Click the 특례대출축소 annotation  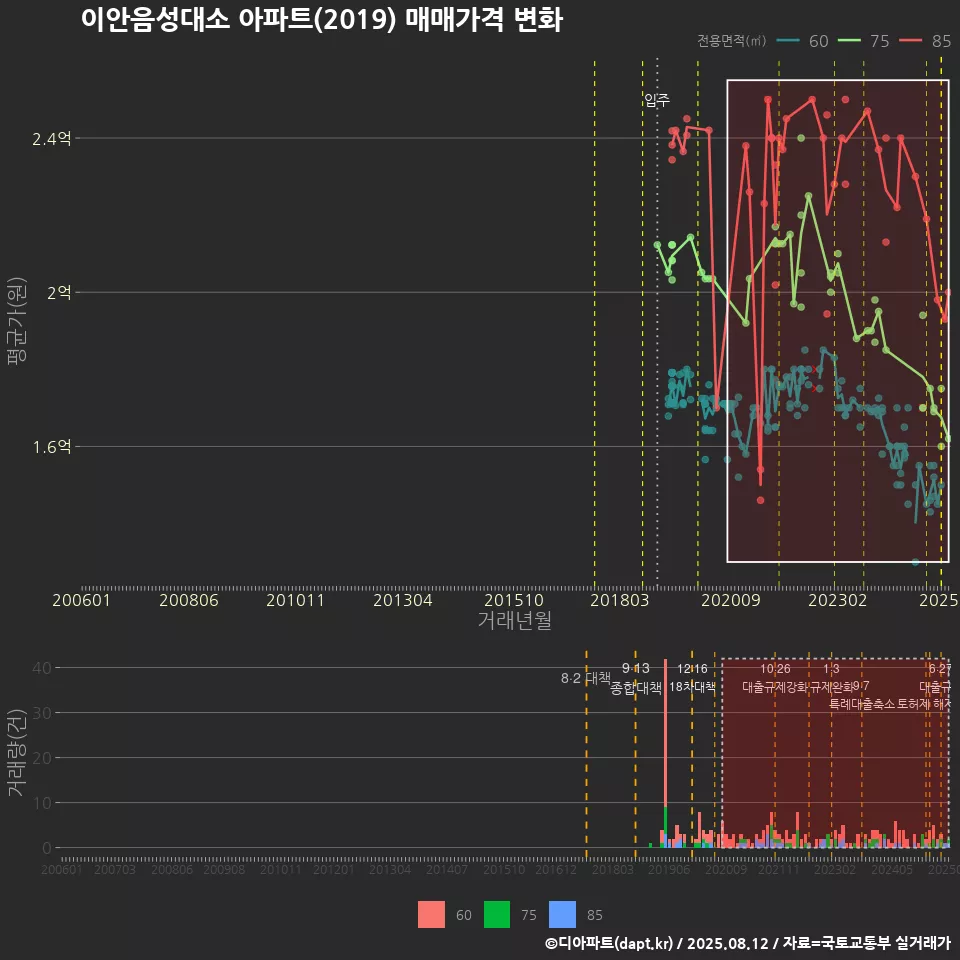point(862,704)
